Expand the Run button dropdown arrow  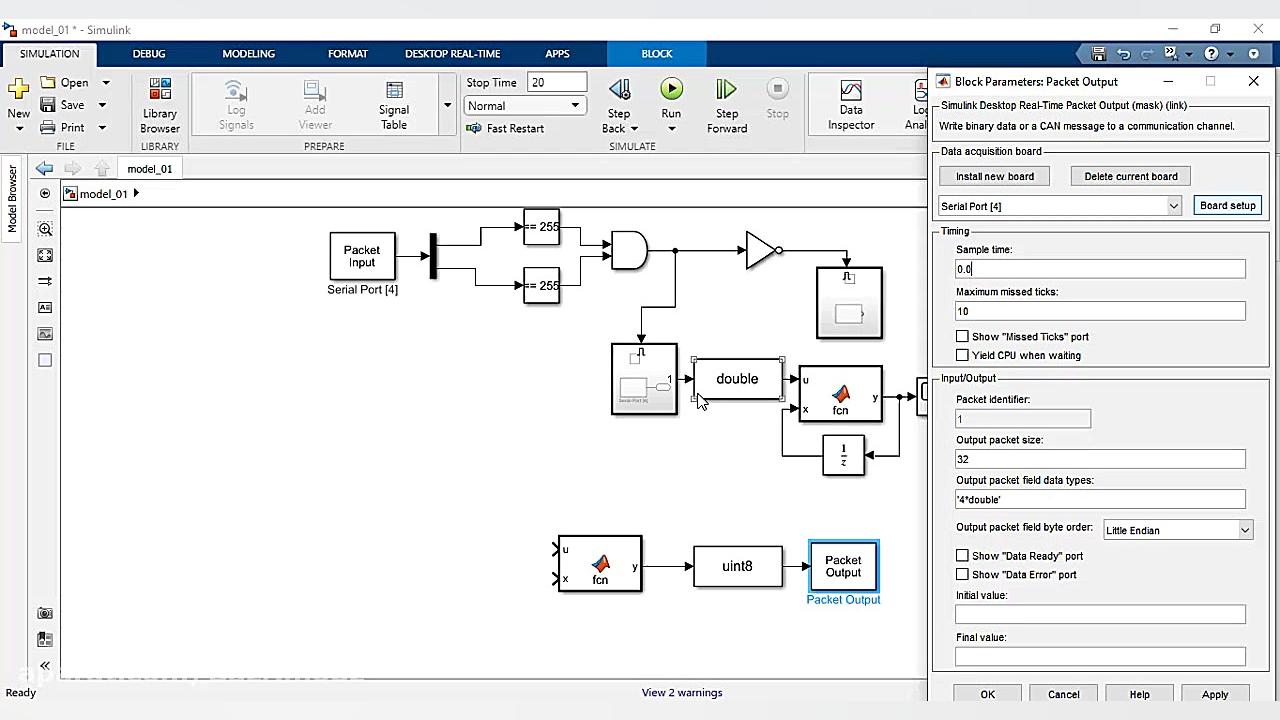(671, 129)
